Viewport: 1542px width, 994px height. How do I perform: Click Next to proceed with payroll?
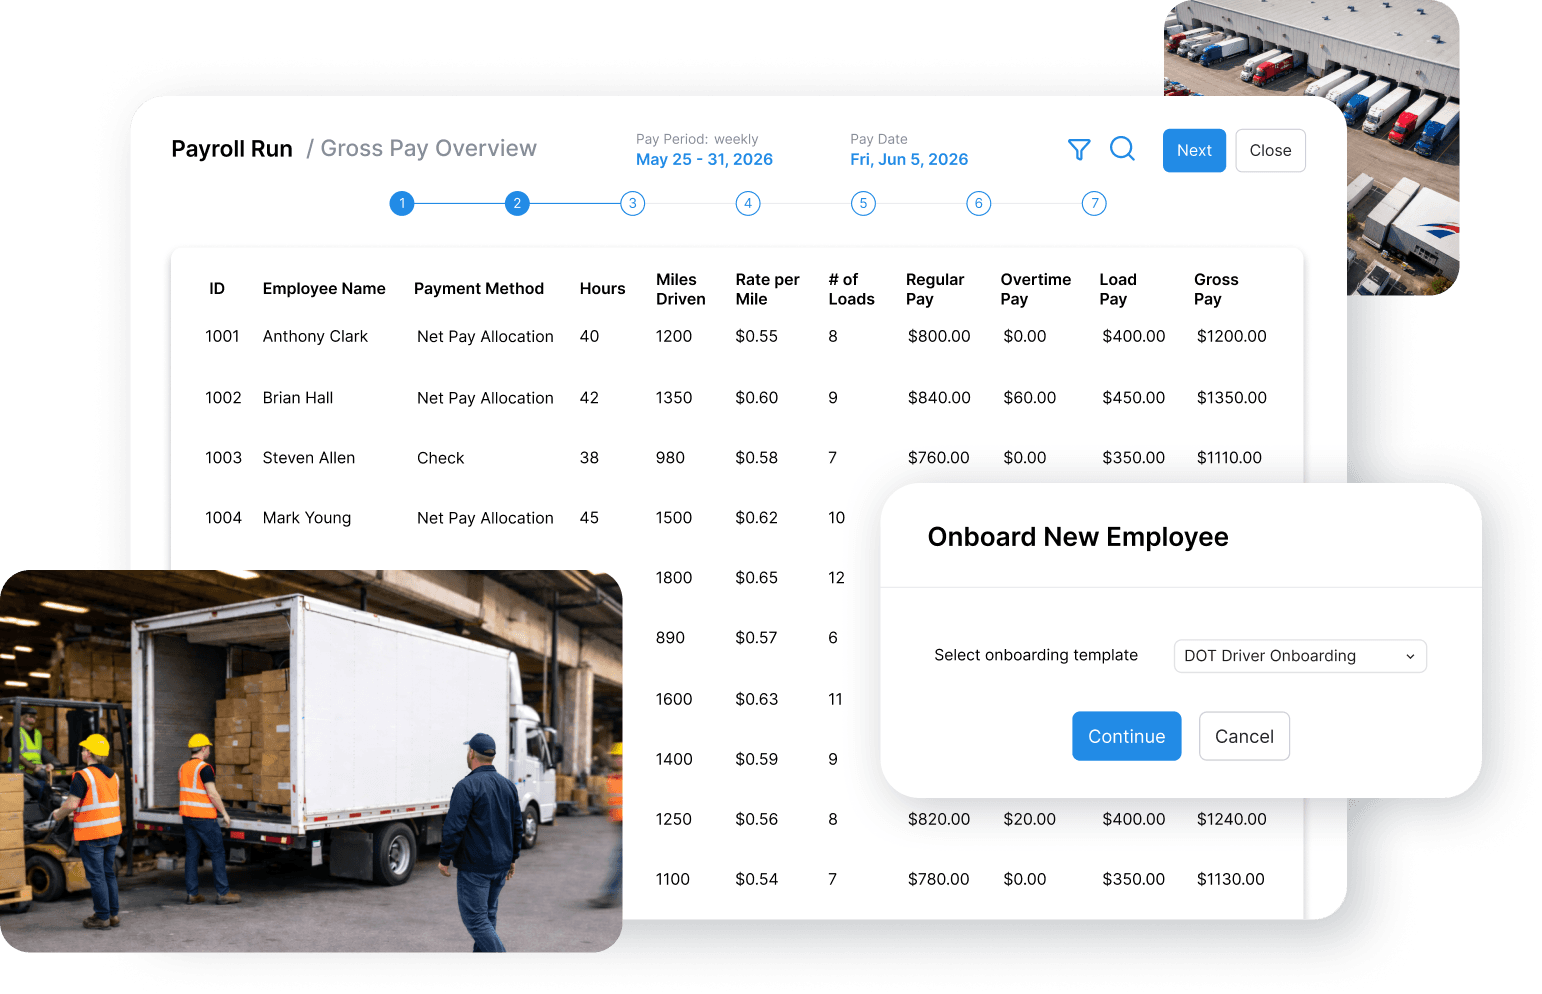[1194, 150]
